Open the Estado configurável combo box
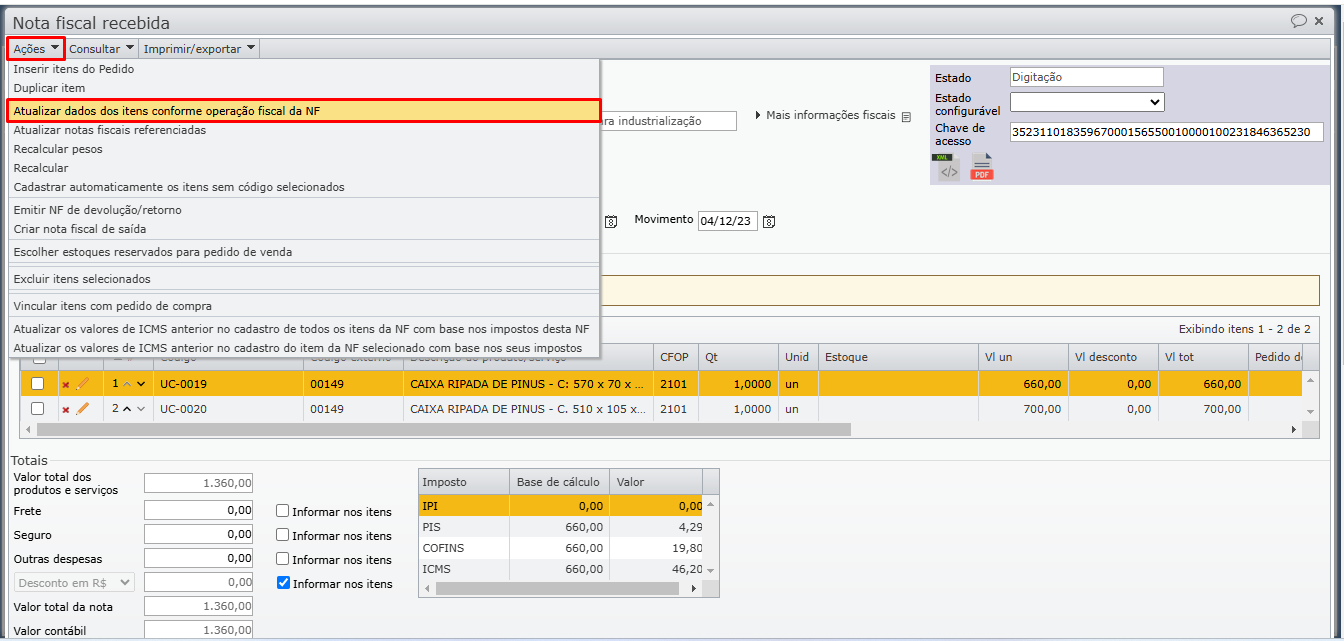 click(x=1087, y=102)
